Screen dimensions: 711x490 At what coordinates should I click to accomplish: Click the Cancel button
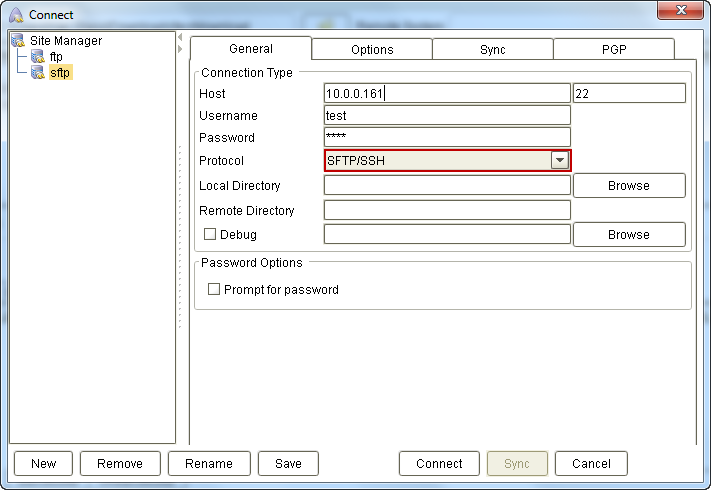pos(591,464)
